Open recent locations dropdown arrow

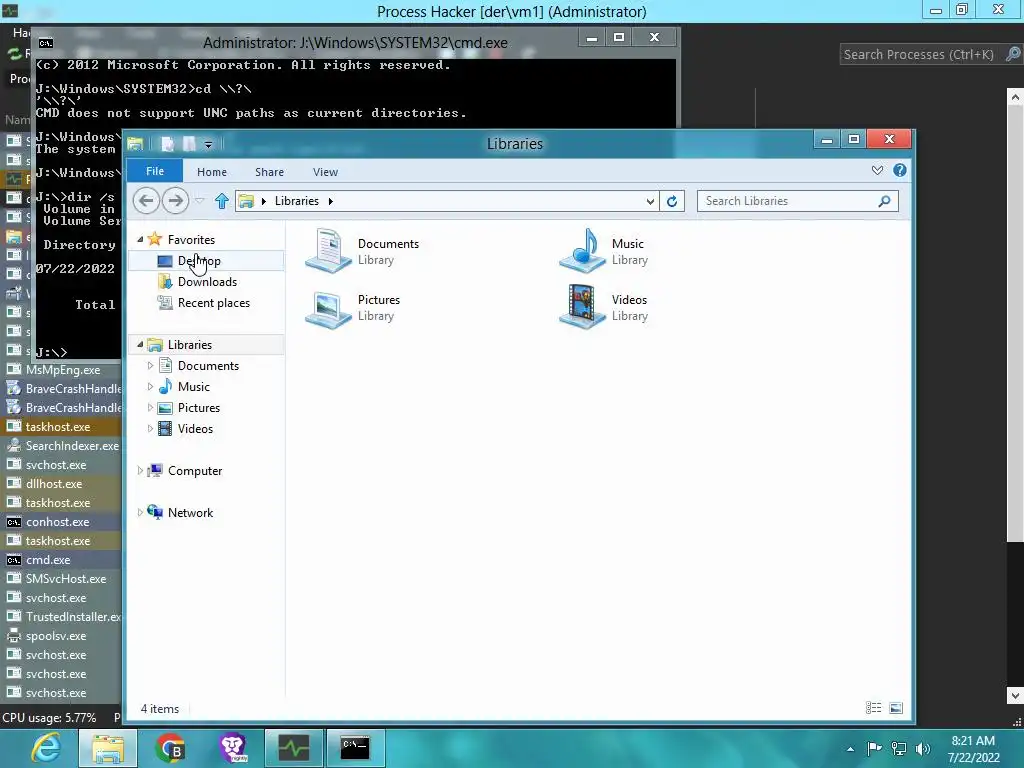tap(200, 200)
